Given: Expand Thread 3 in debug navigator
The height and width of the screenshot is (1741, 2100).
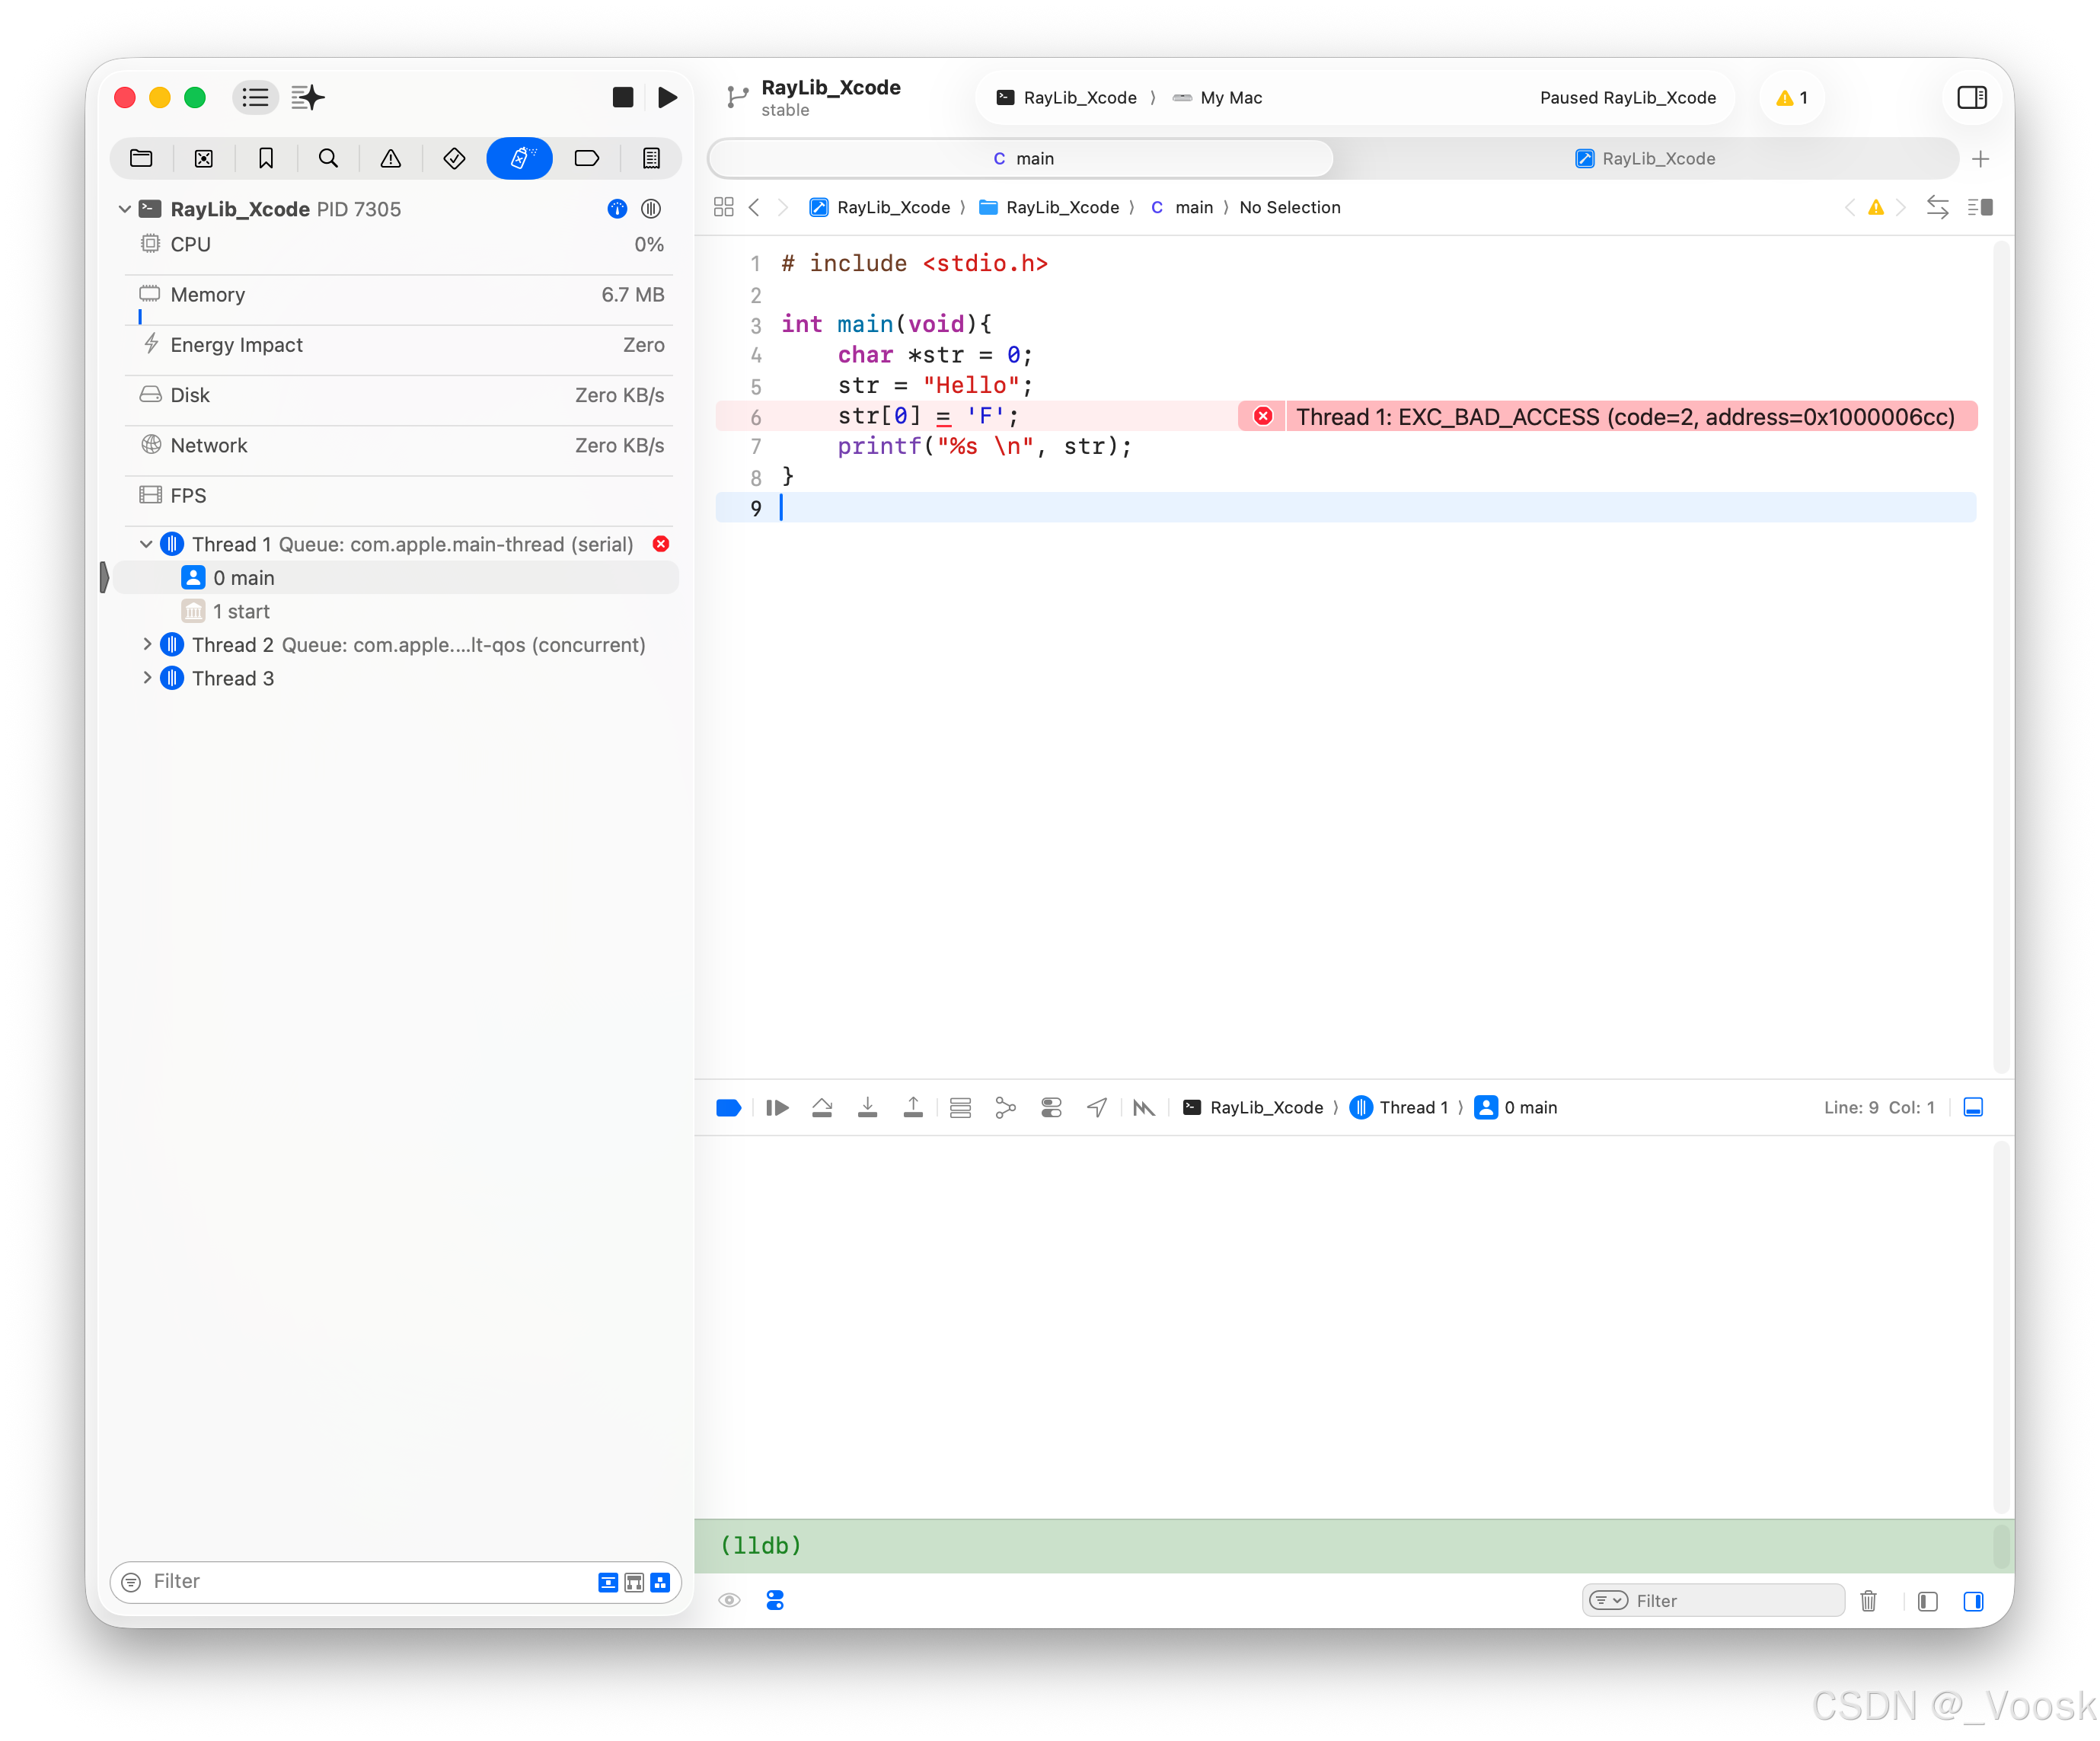Looking at the screenshot, I should coord(146,678).
